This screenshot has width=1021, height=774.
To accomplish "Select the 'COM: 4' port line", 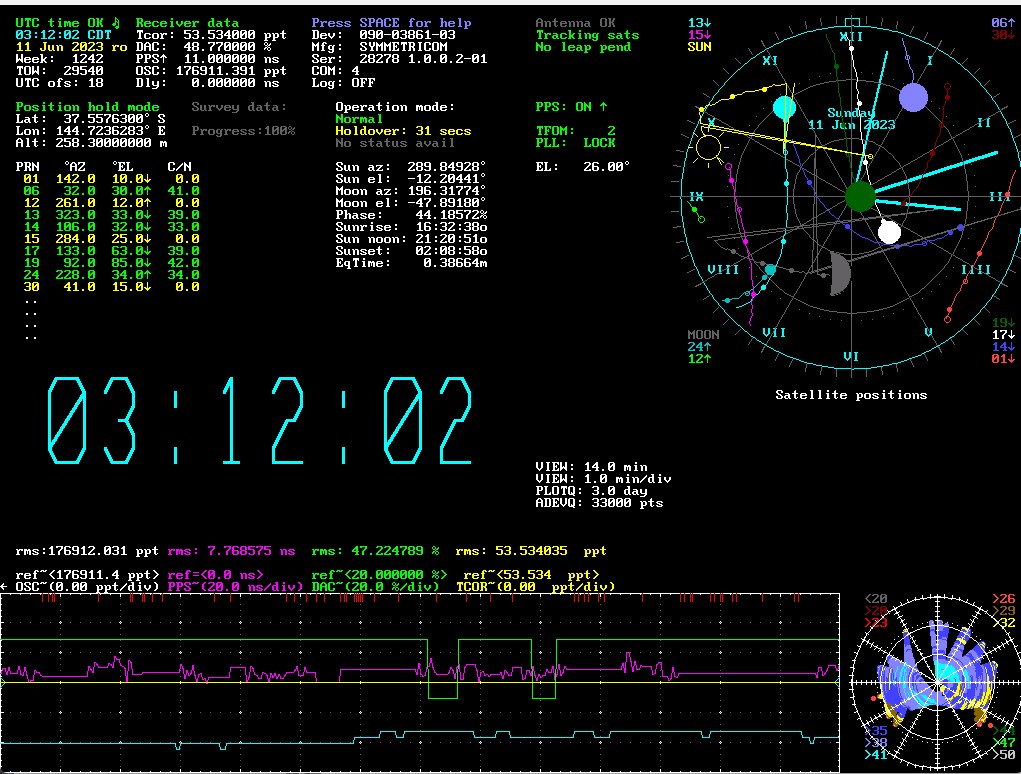I will click(x=335, y=70).
